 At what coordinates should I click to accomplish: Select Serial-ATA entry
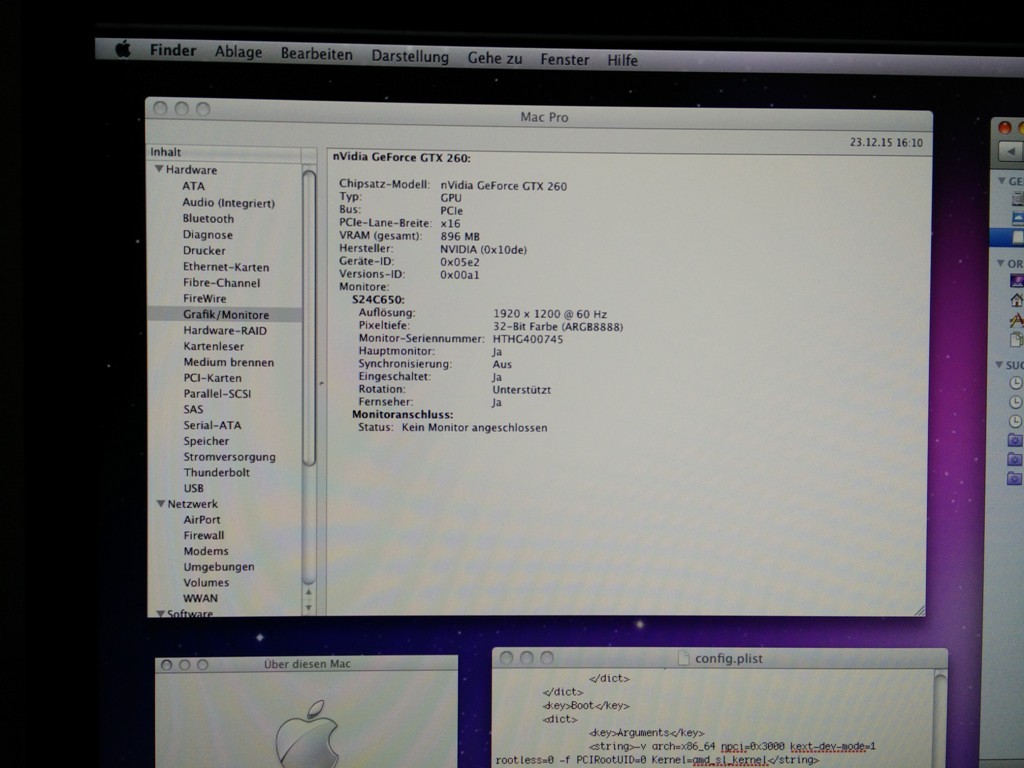(x=212, y=425)
